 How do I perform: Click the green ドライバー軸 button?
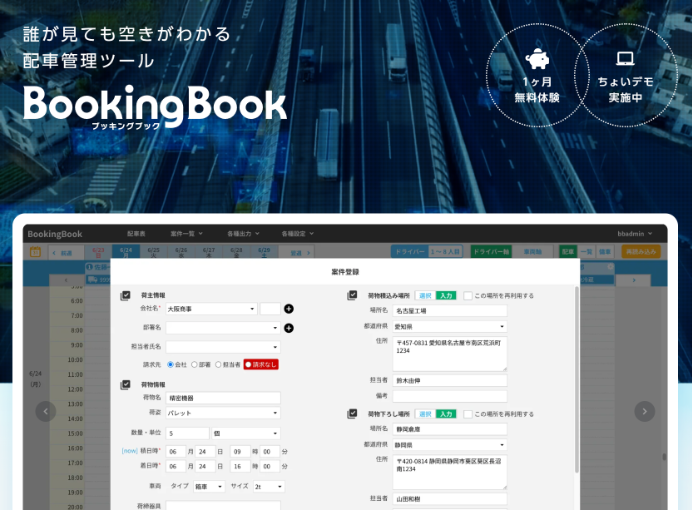(491, 252)
